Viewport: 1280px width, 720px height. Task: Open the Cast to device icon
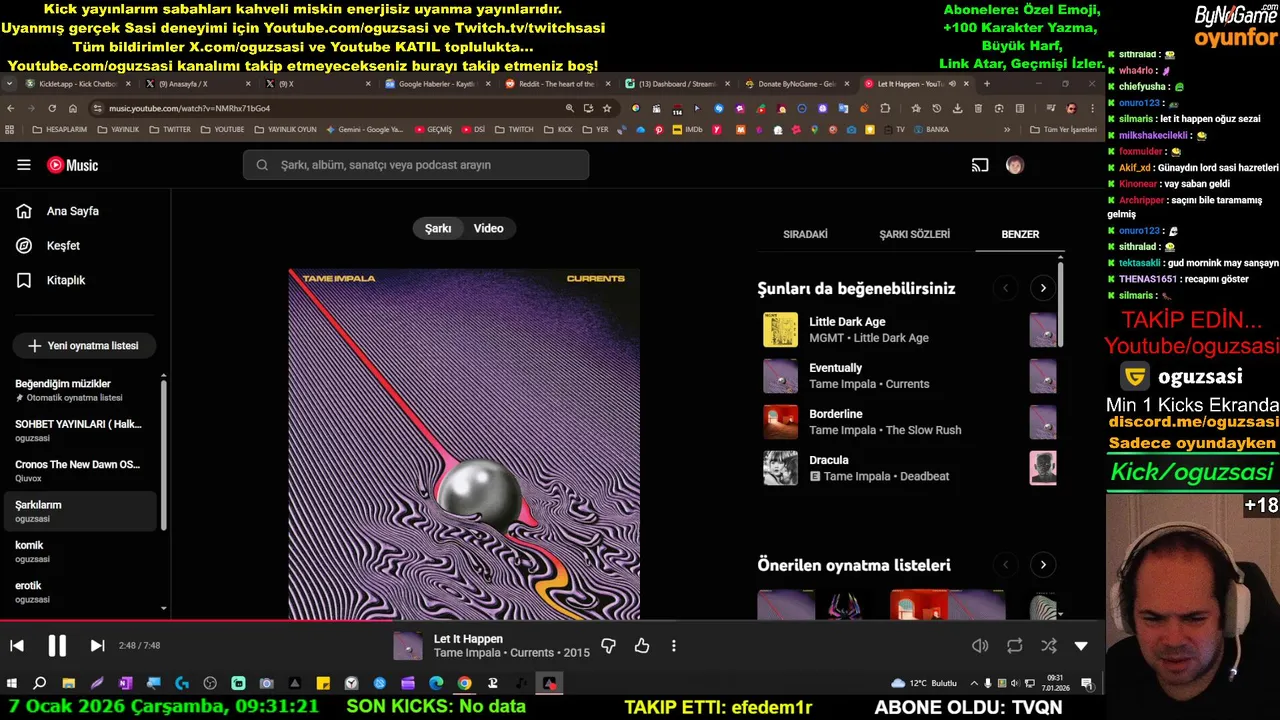click(980, 165)
